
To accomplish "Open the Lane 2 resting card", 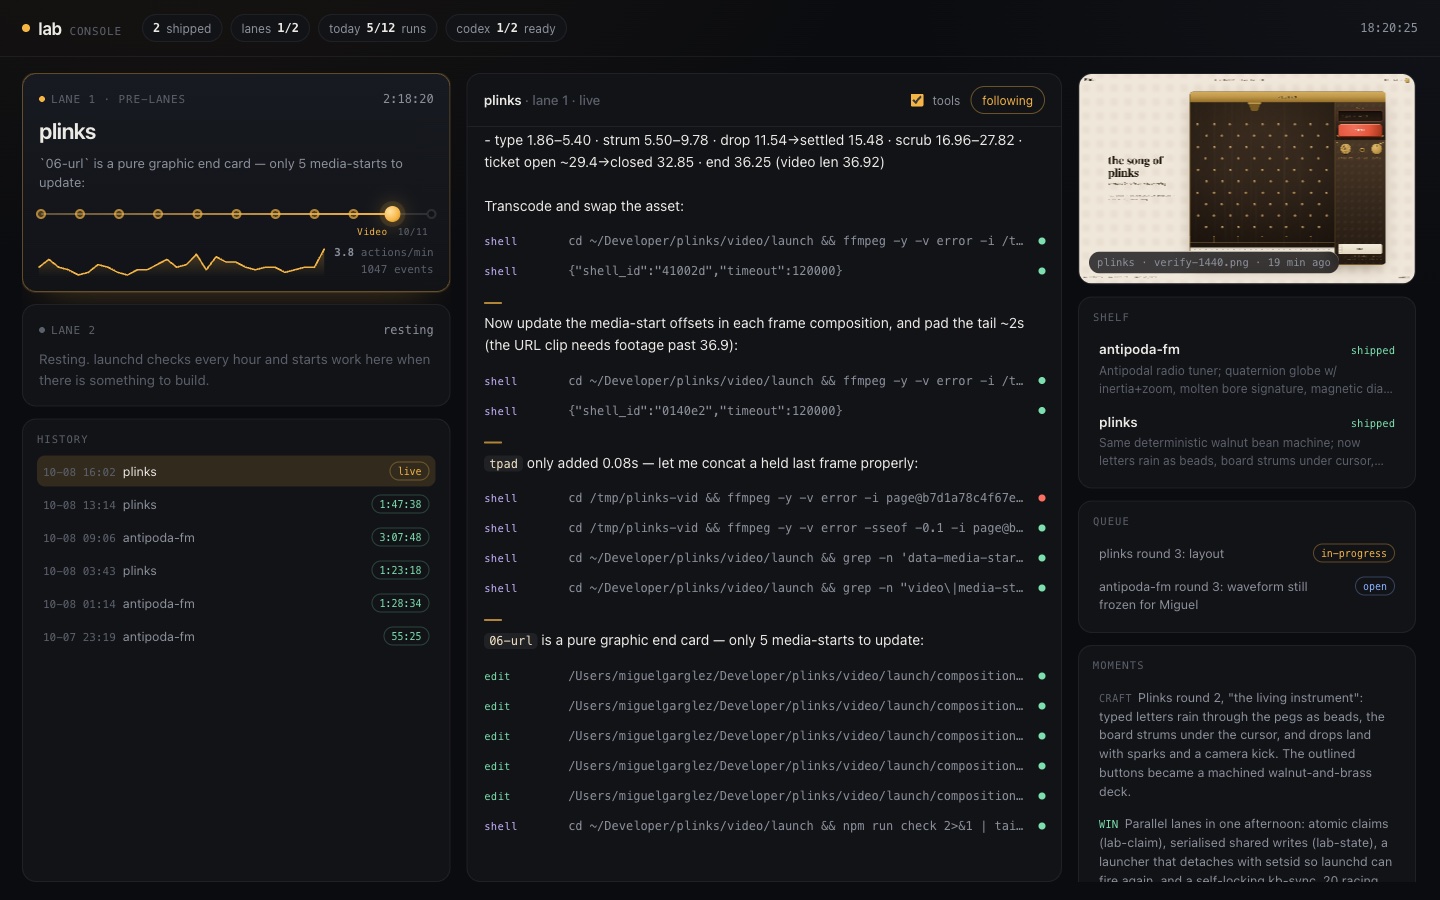I will click(x=236, y=355).
